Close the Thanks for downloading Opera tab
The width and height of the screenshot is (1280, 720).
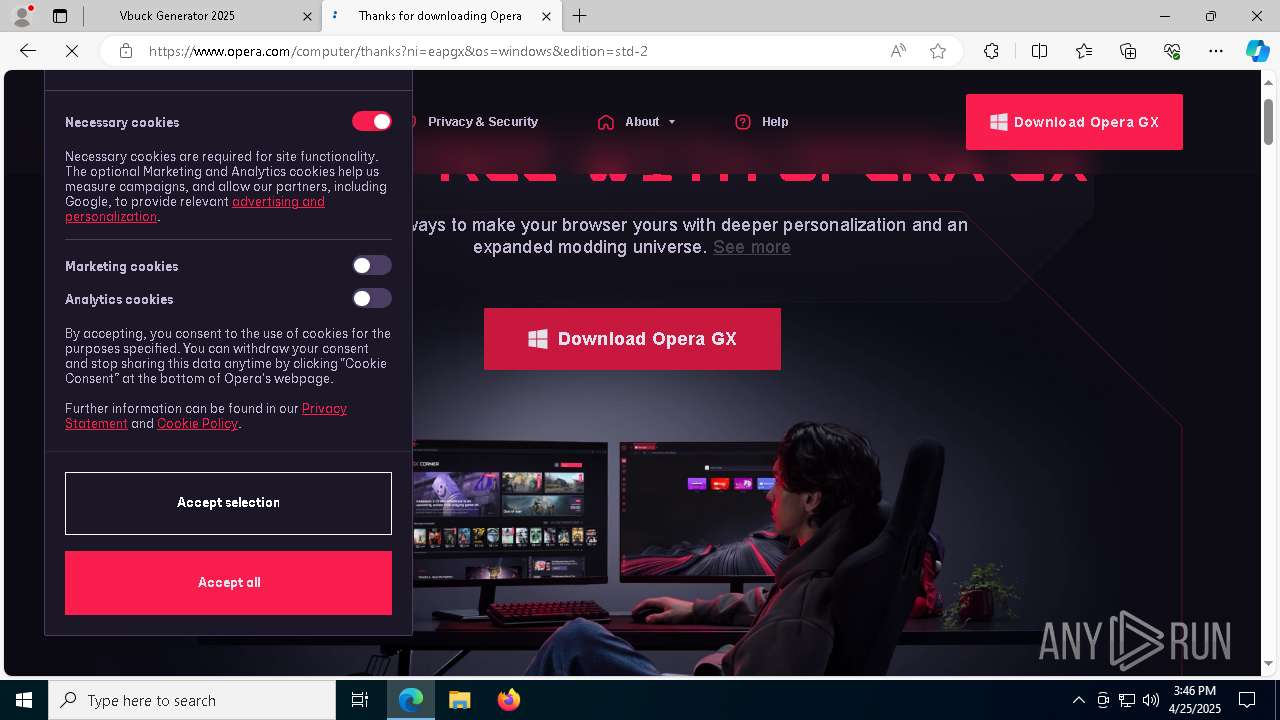[x=546, y=16]
